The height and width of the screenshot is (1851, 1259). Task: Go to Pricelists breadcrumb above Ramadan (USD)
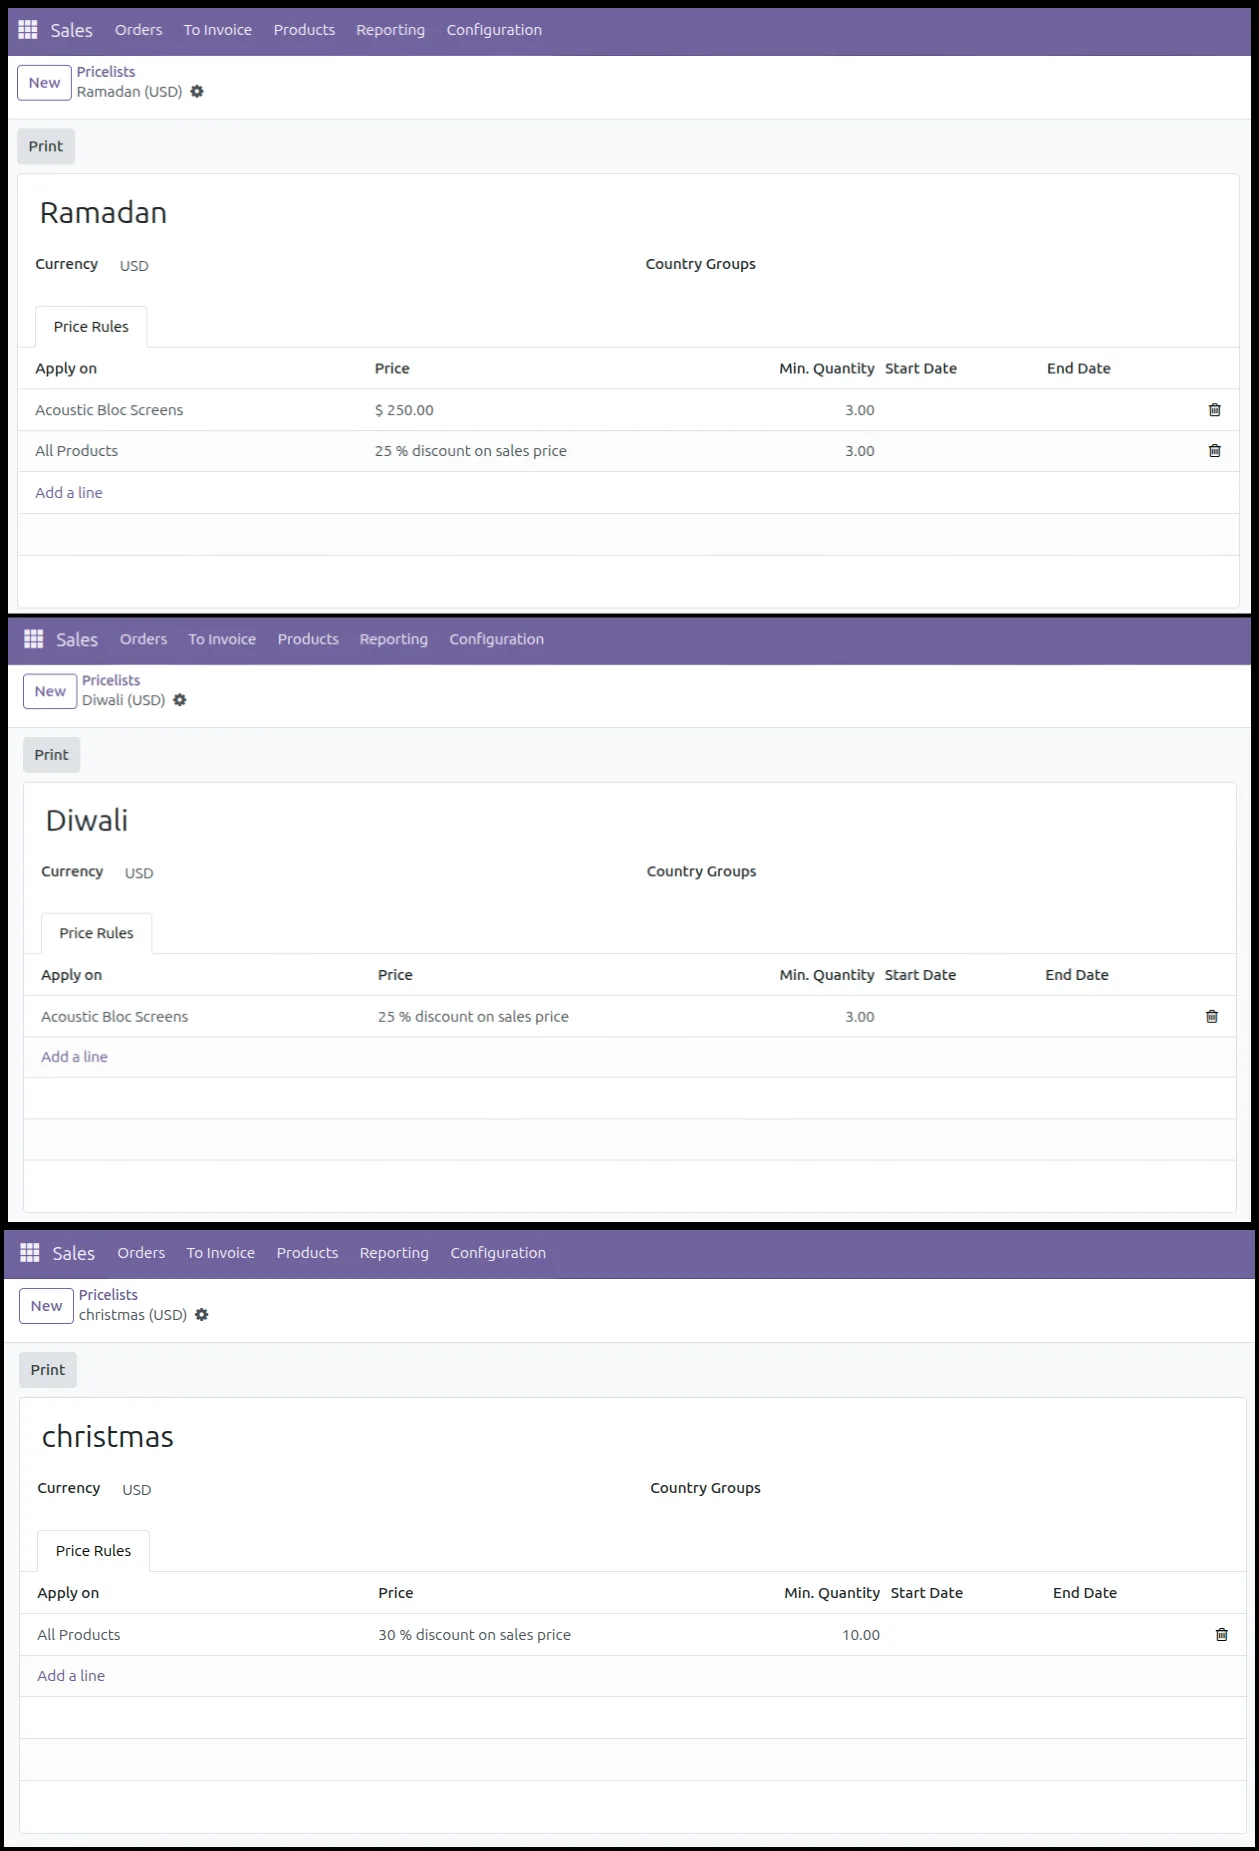pyautogui.click(x=106, y=72)
